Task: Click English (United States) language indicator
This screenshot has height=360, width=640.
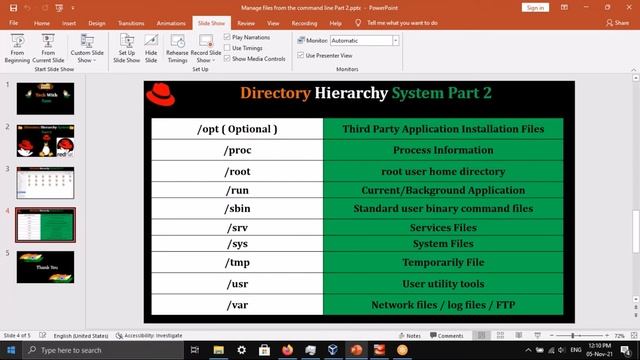Action: tap(81, 336)
